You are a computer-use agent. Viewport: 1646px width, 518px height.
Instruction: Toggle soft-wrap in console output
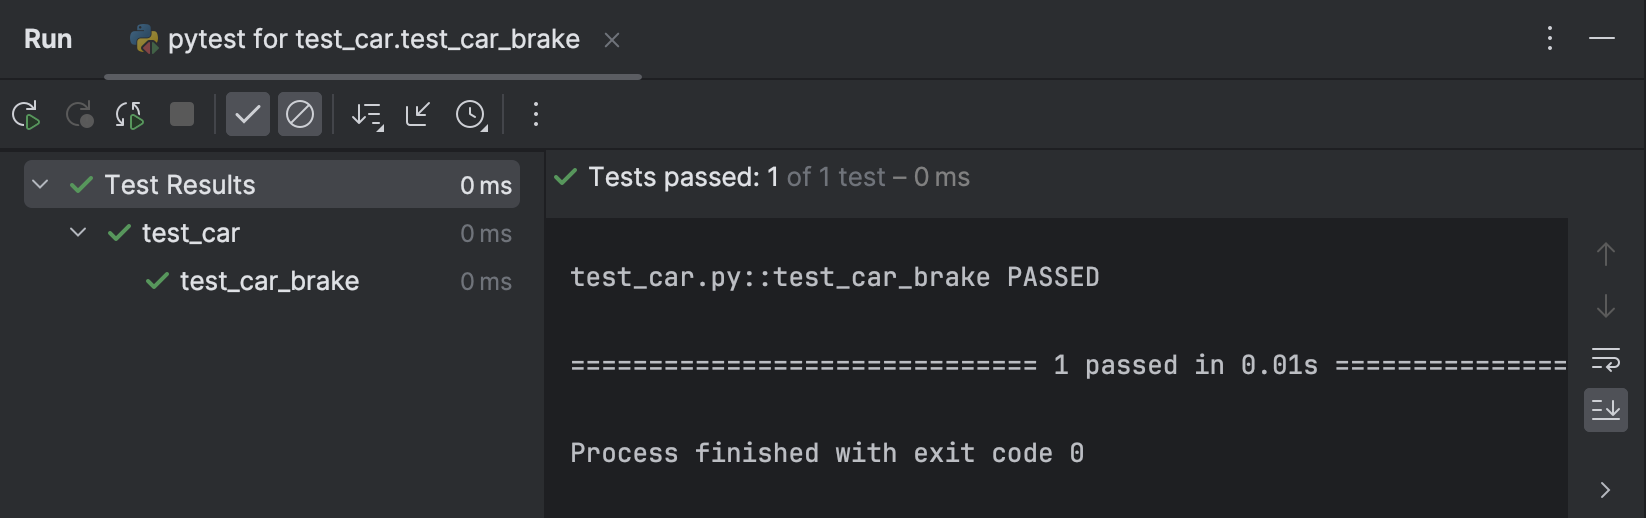1606,358
